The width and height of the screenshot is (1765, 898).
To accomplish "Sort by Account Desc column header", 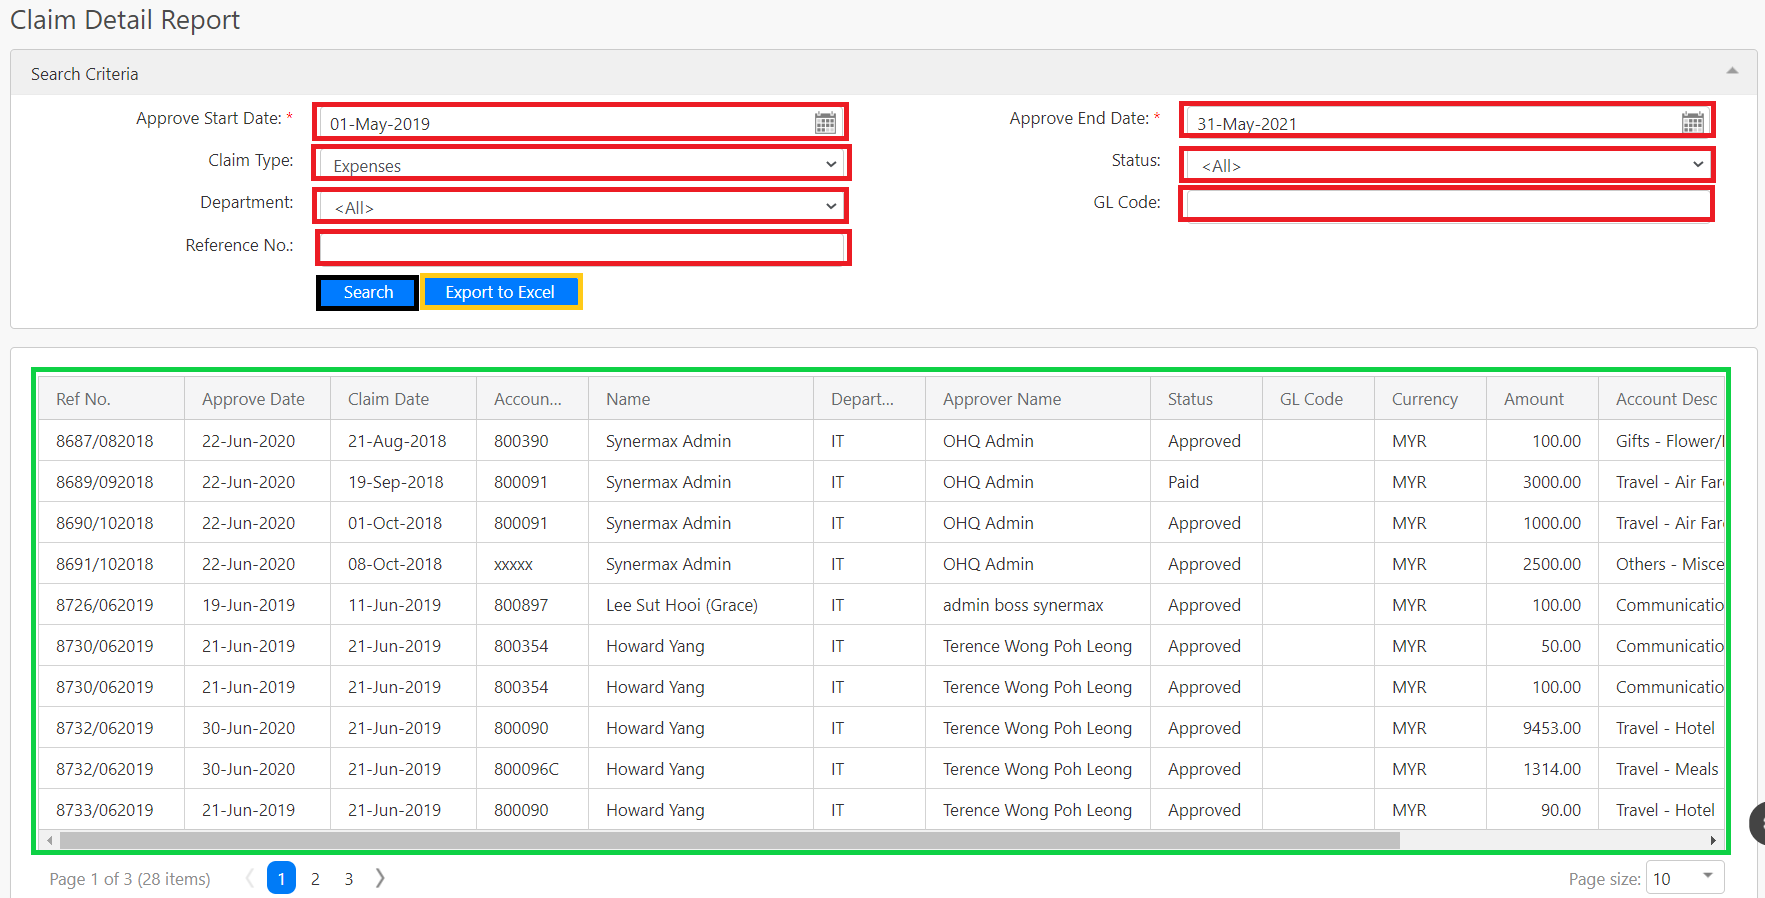I will point(1661,398).
